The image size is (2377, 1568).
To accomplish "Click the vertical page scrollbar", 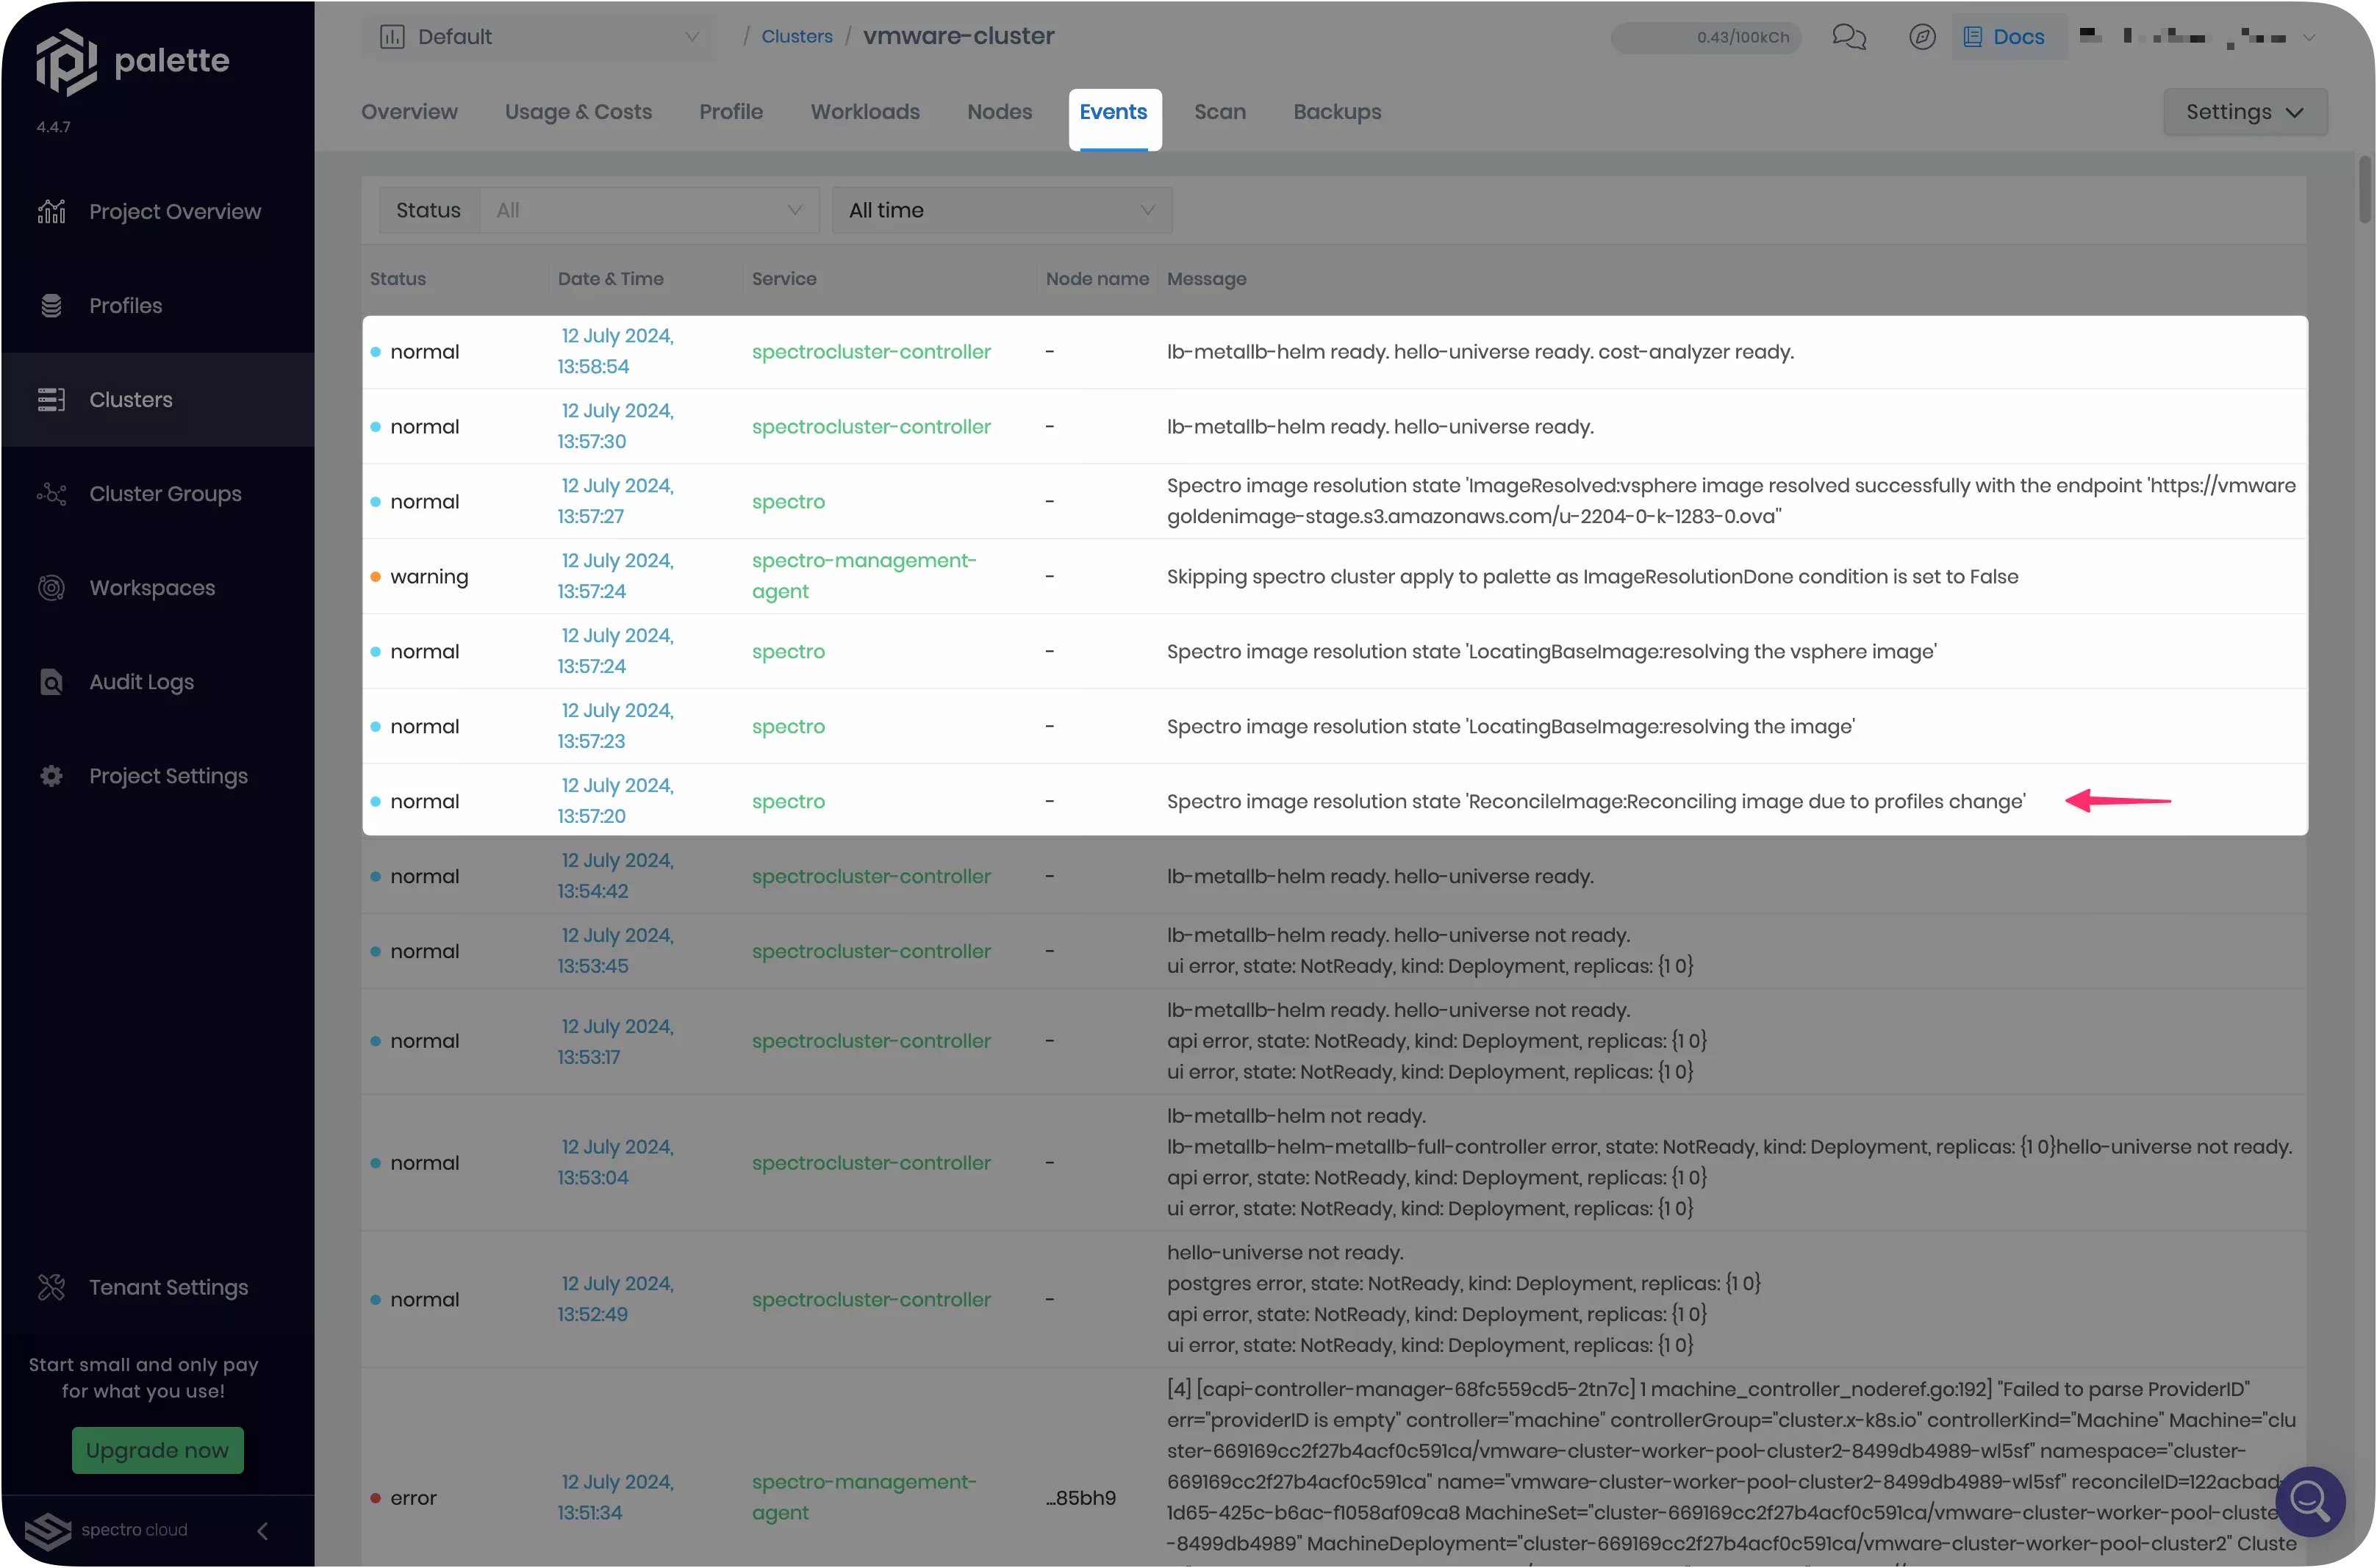I will (2365, 190).
